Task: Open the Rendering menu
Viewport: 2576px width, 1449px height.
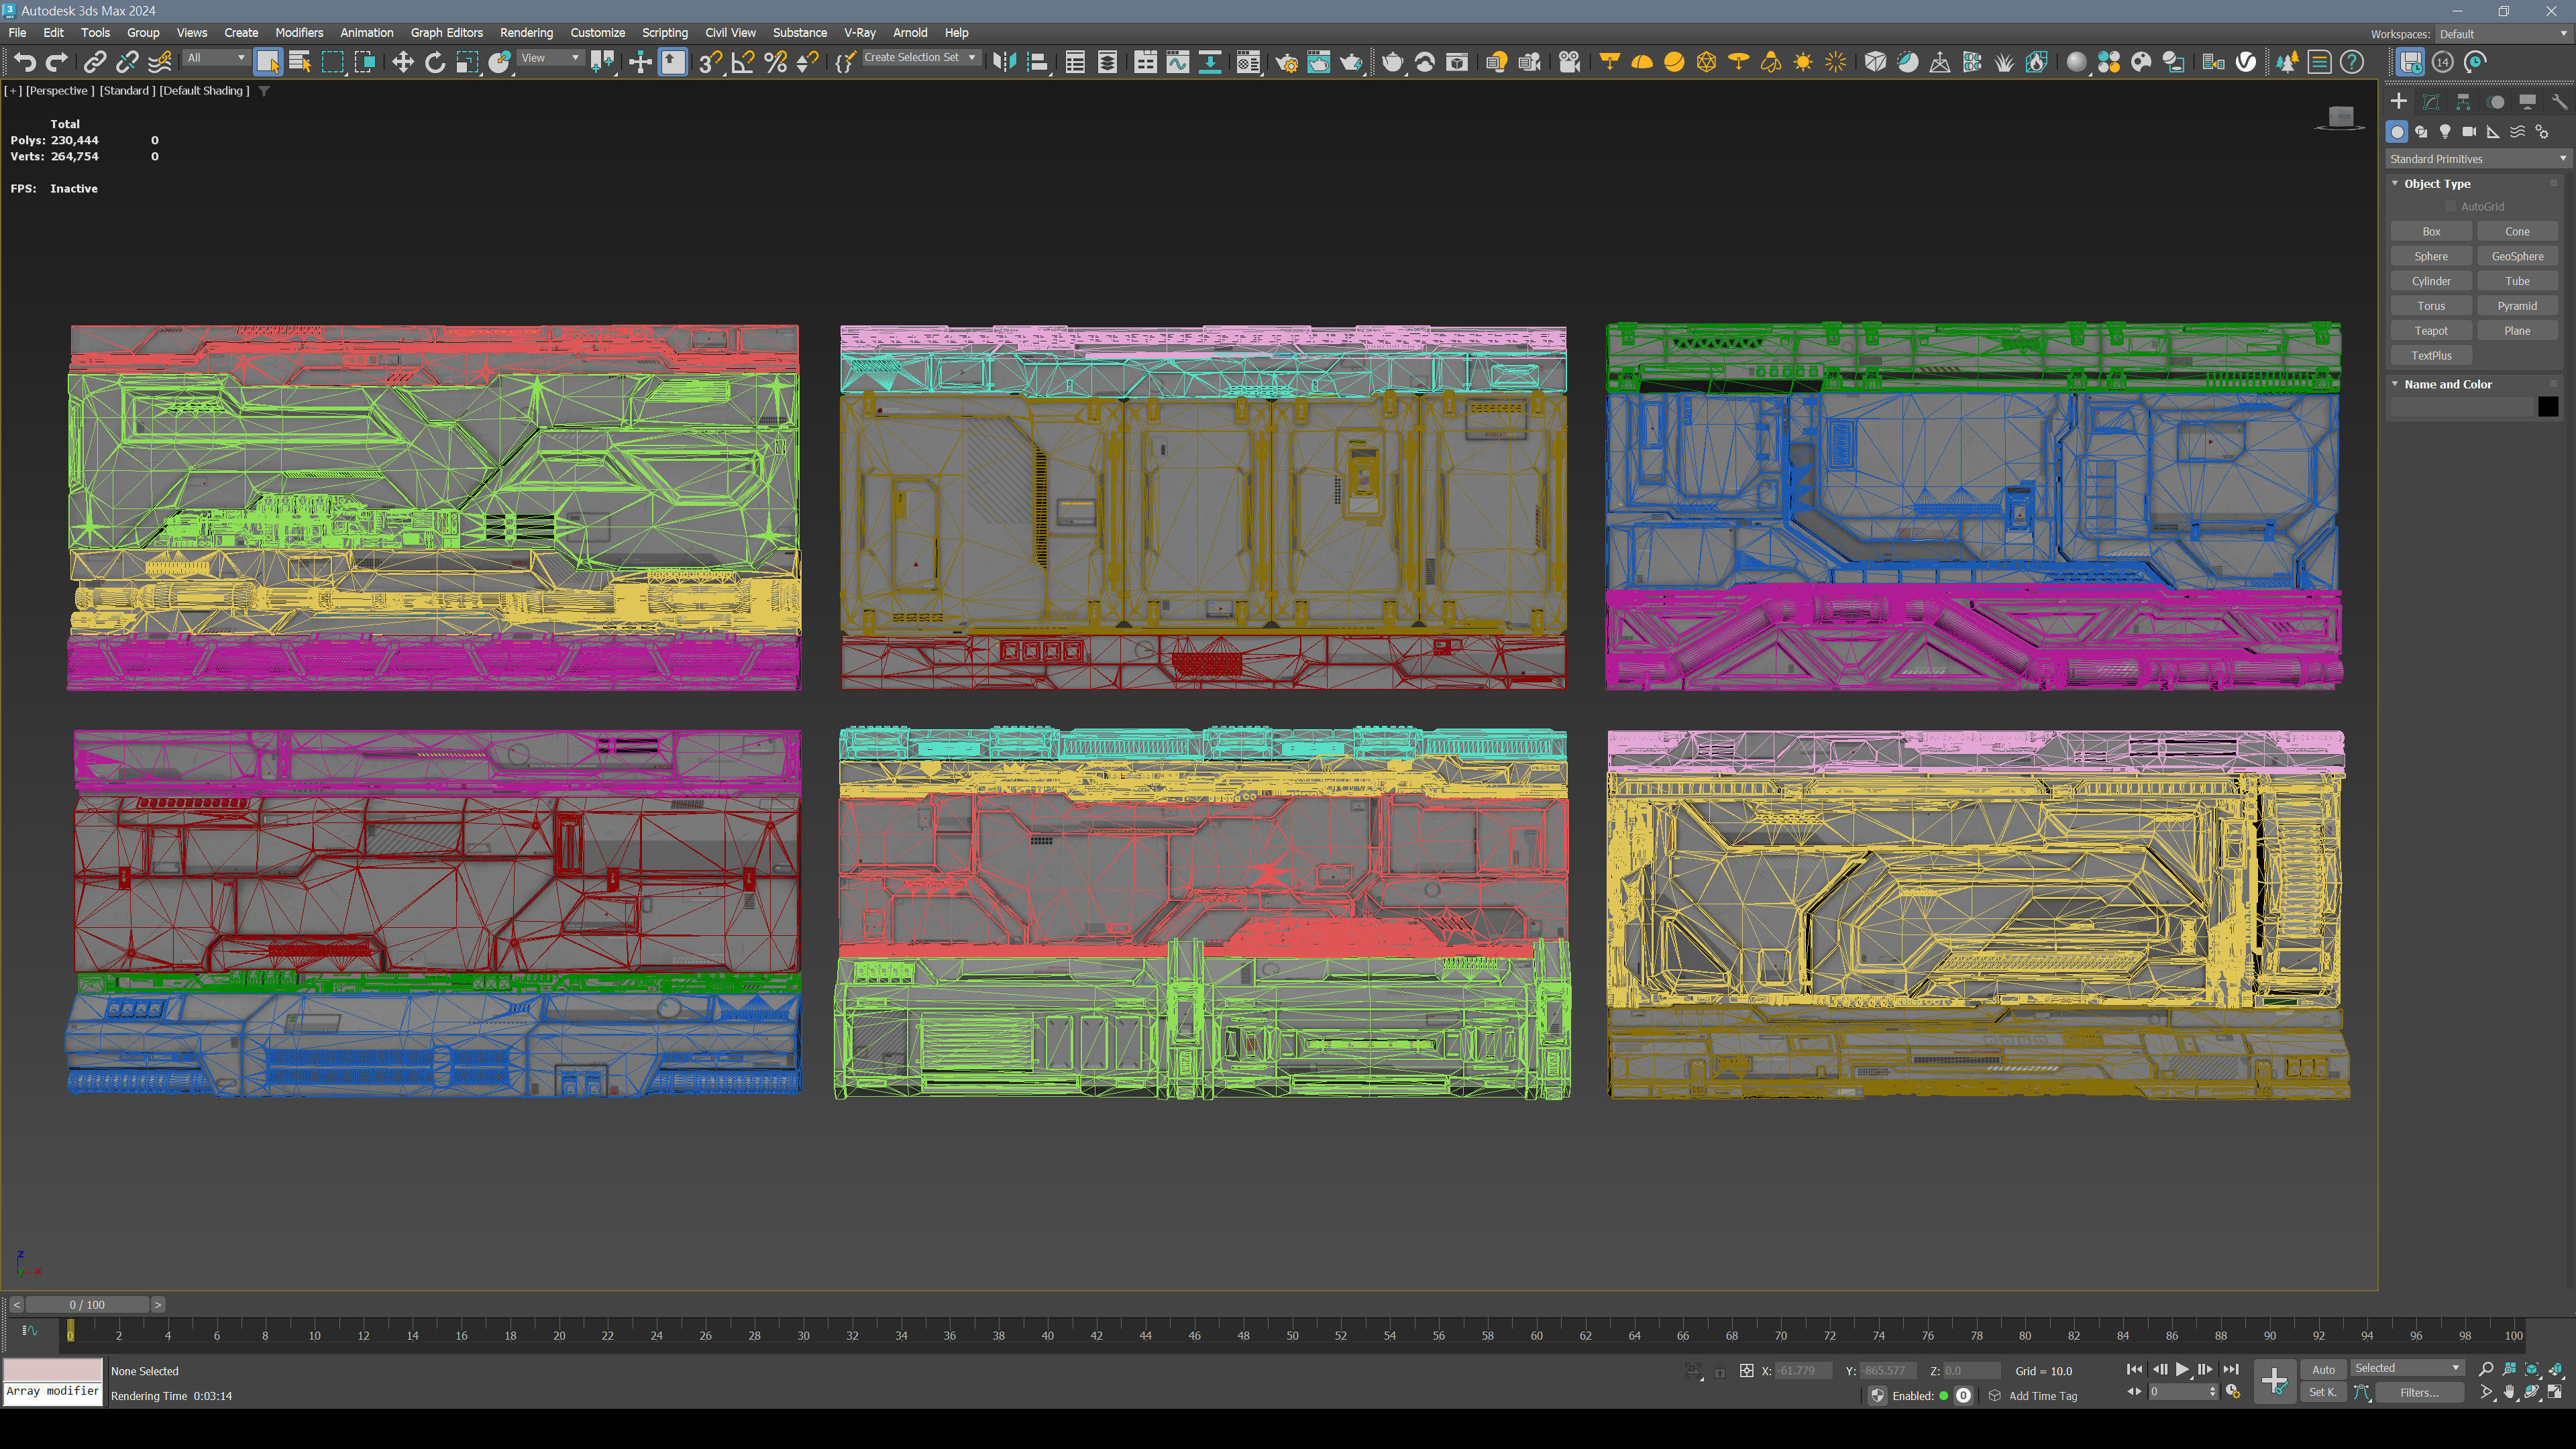Action: click(526, 33)
